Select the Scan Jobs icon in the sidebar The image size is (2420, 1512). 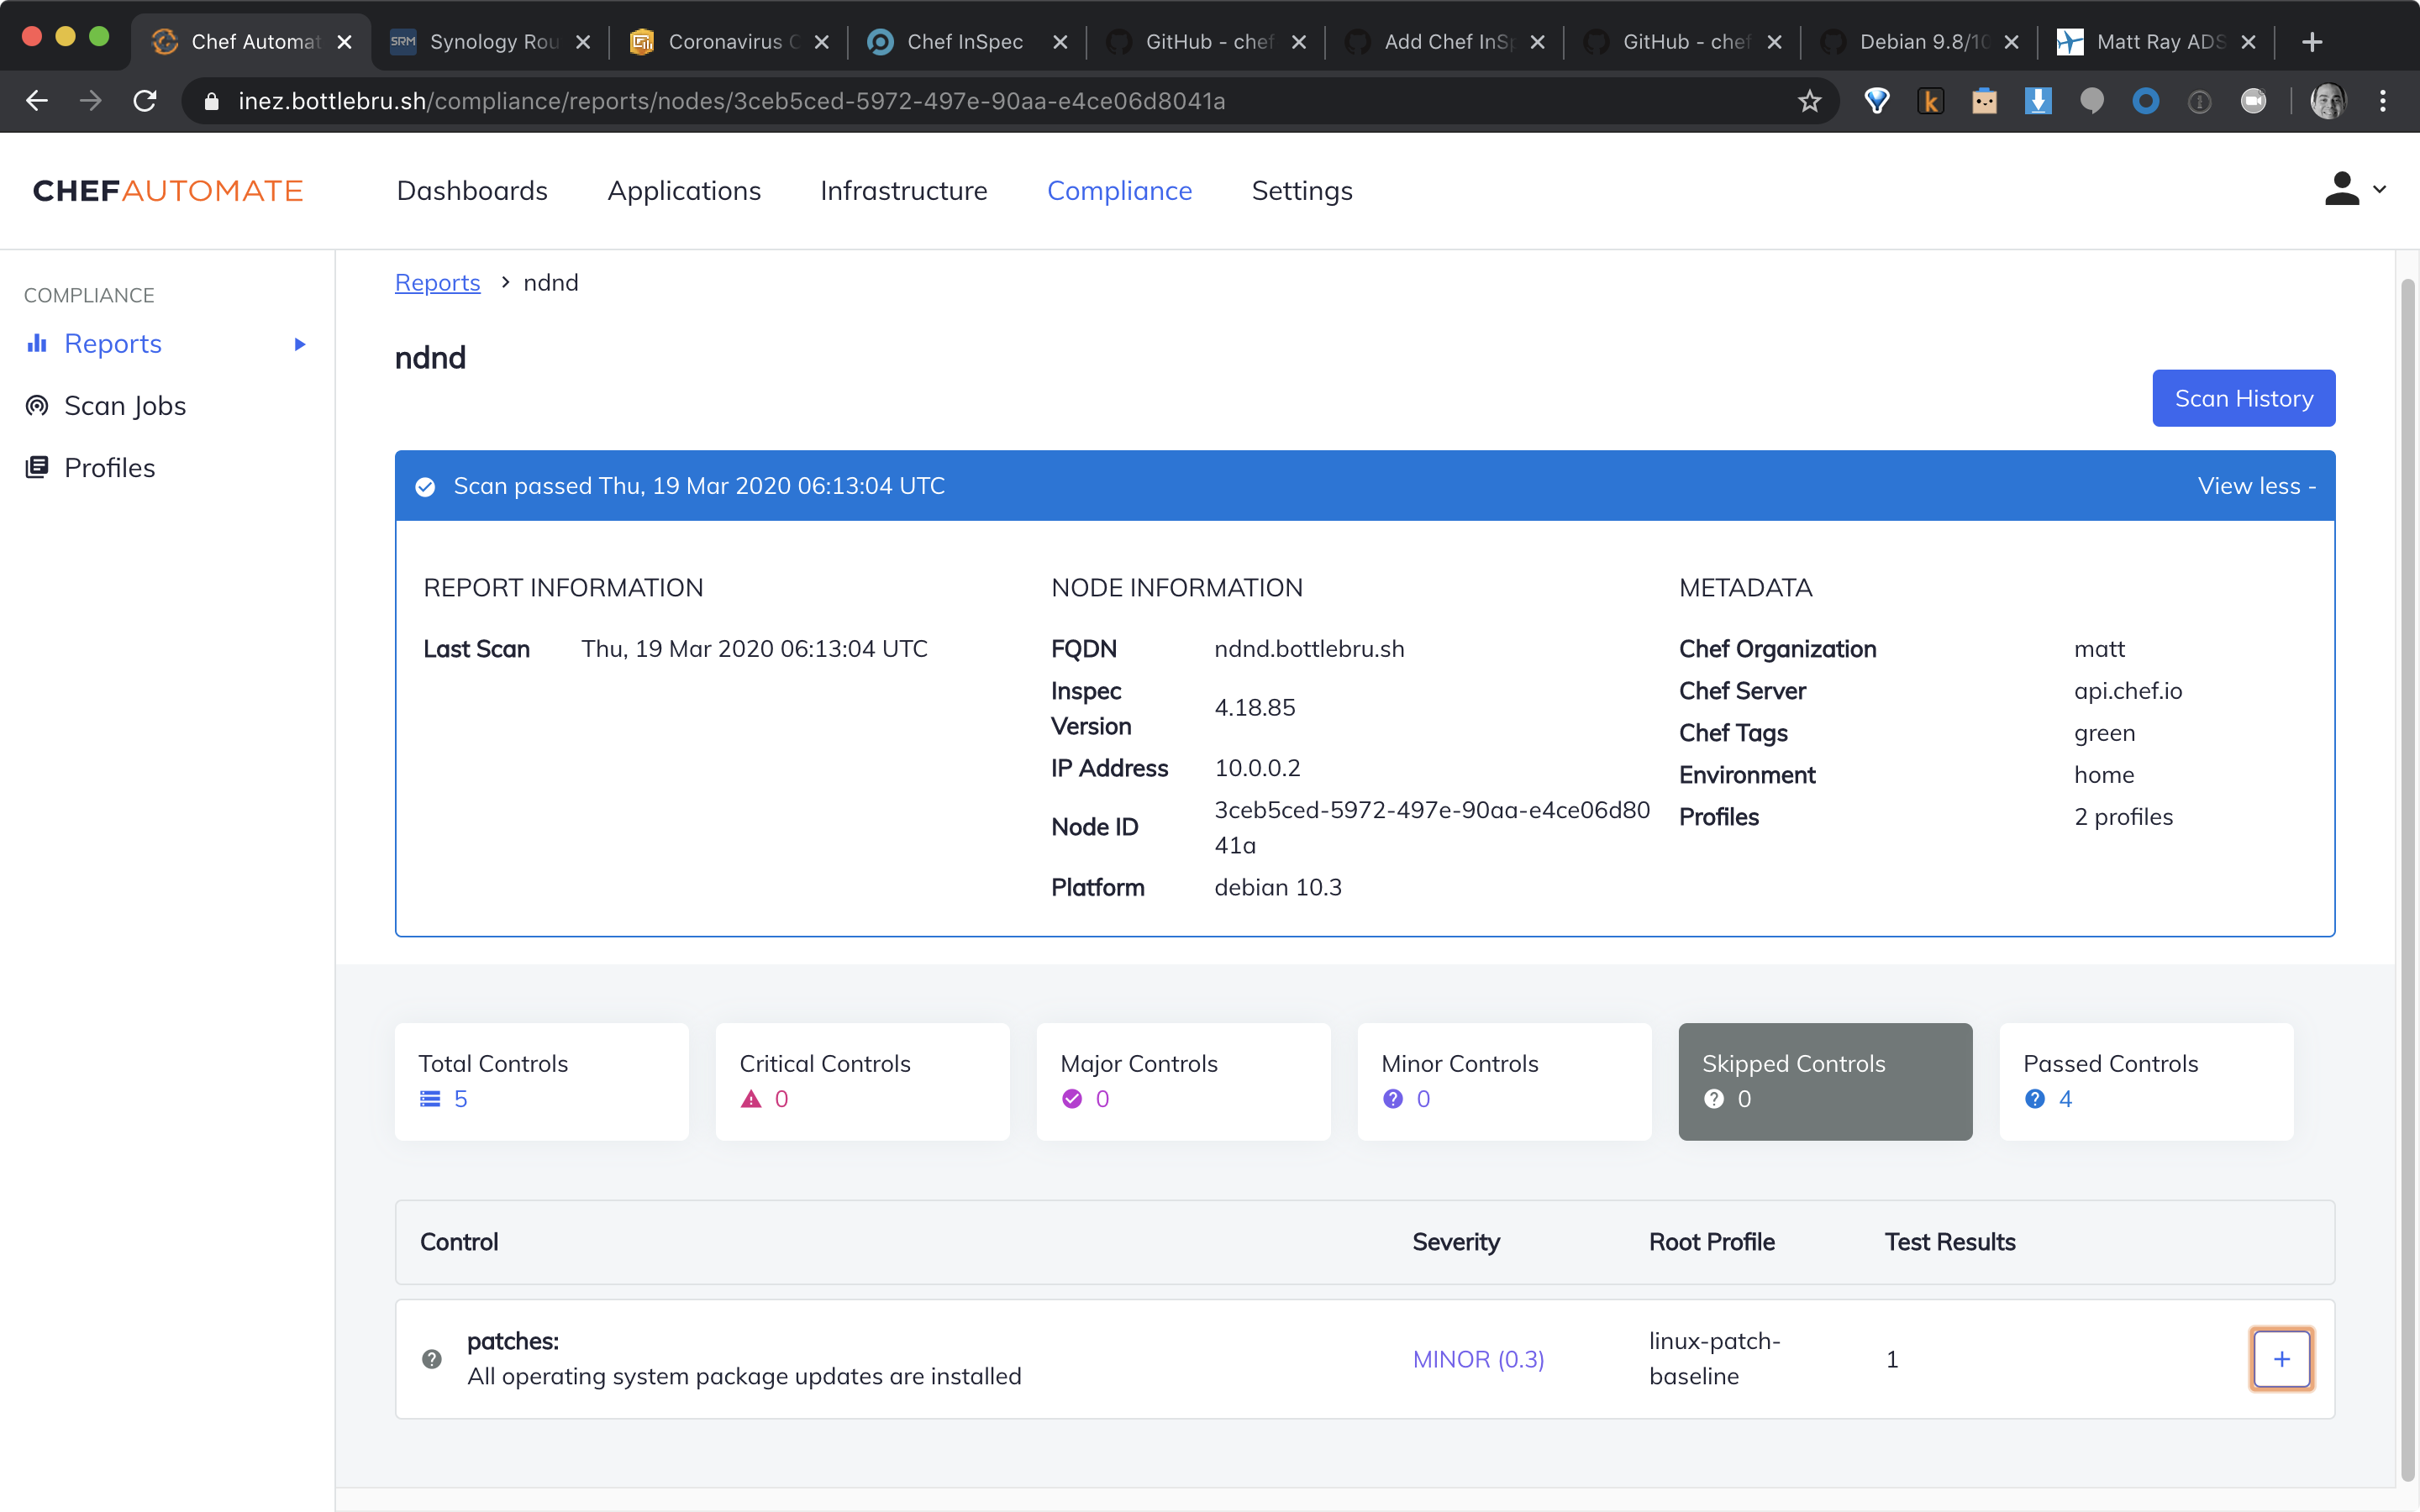click(x=36, y=406)
